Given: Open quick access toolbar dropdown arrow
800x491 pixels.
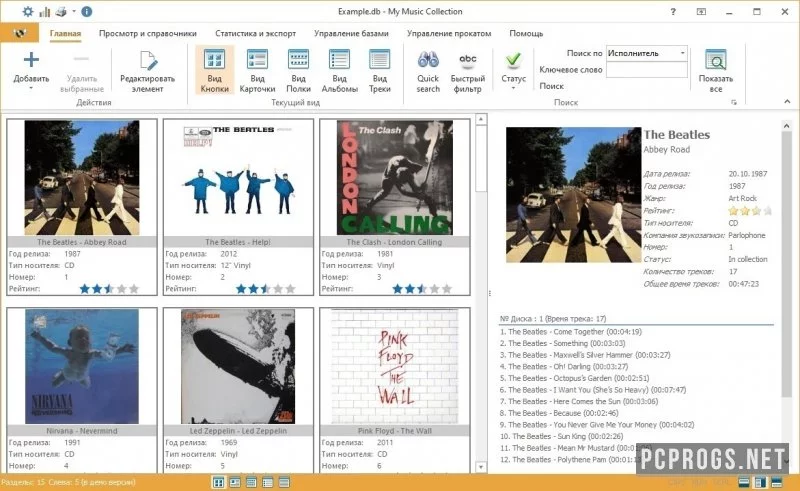Looking at the screenshot, I should pos(74,11).
